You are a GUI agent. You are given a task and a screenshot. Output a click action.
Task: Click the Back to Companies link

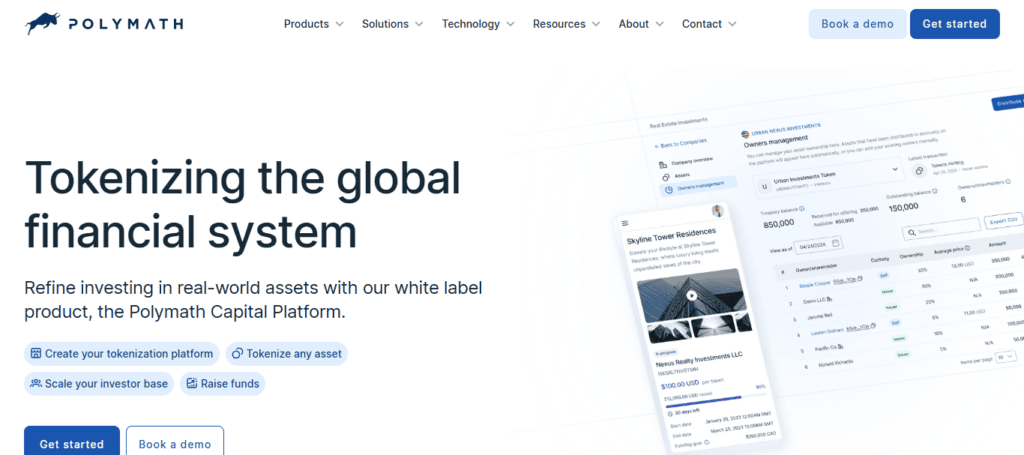(680, 142)
